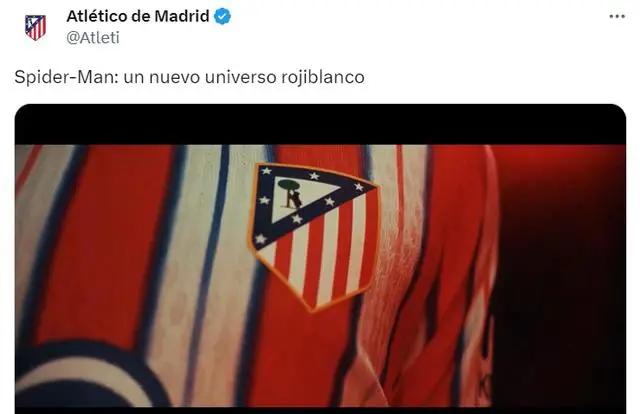Open the three-dot more options menu
Image resolution: width=640 pixels, height=414 pixels.
pyautogui.click(x=617, y=16)
